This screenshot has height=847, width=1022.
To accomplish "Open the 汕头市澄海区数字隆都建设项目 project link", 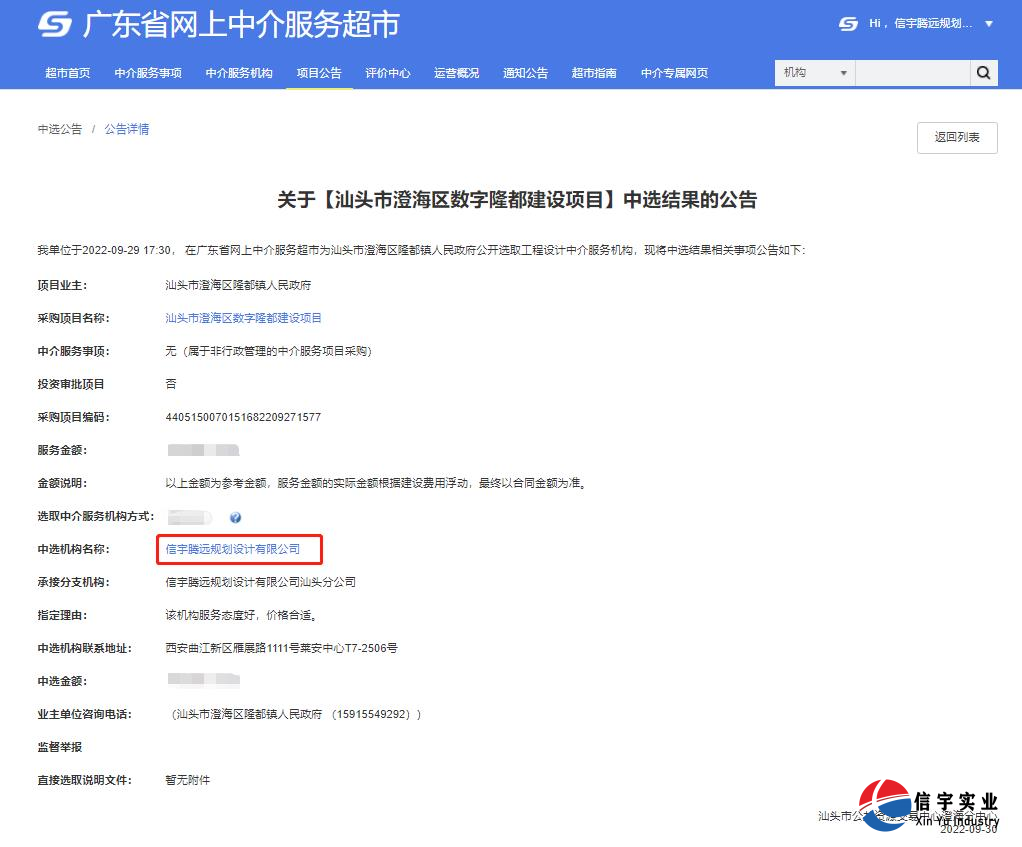I will [x=243, y=318].
